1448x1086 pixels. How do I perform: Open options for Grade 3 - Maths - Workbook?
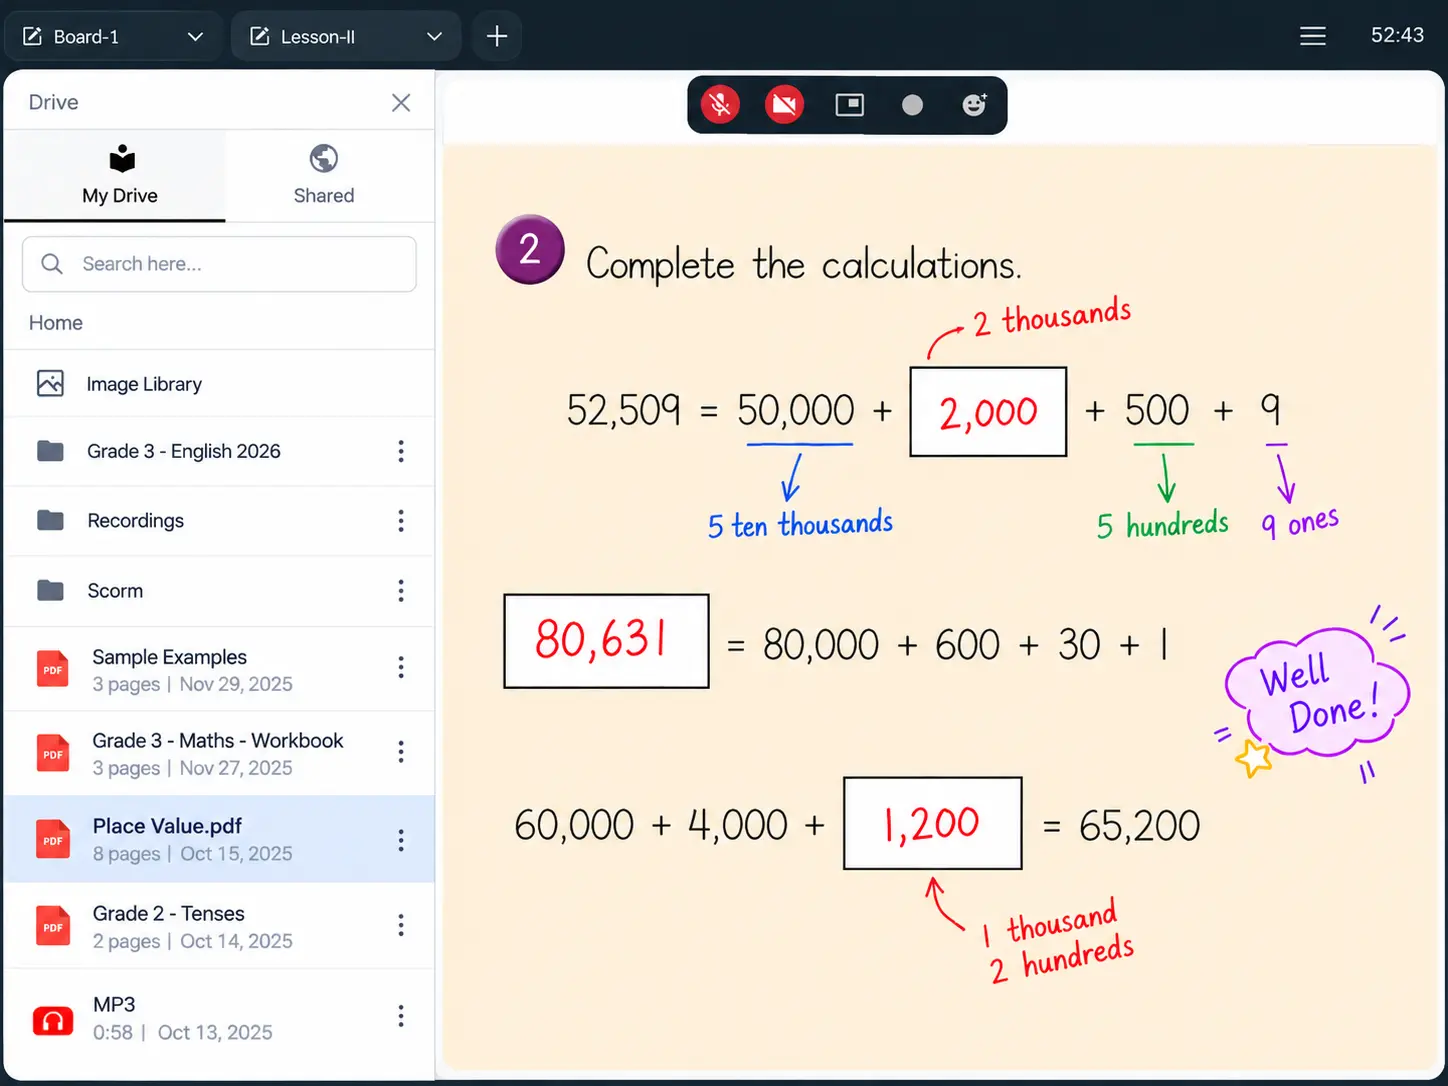coord(401,751)
